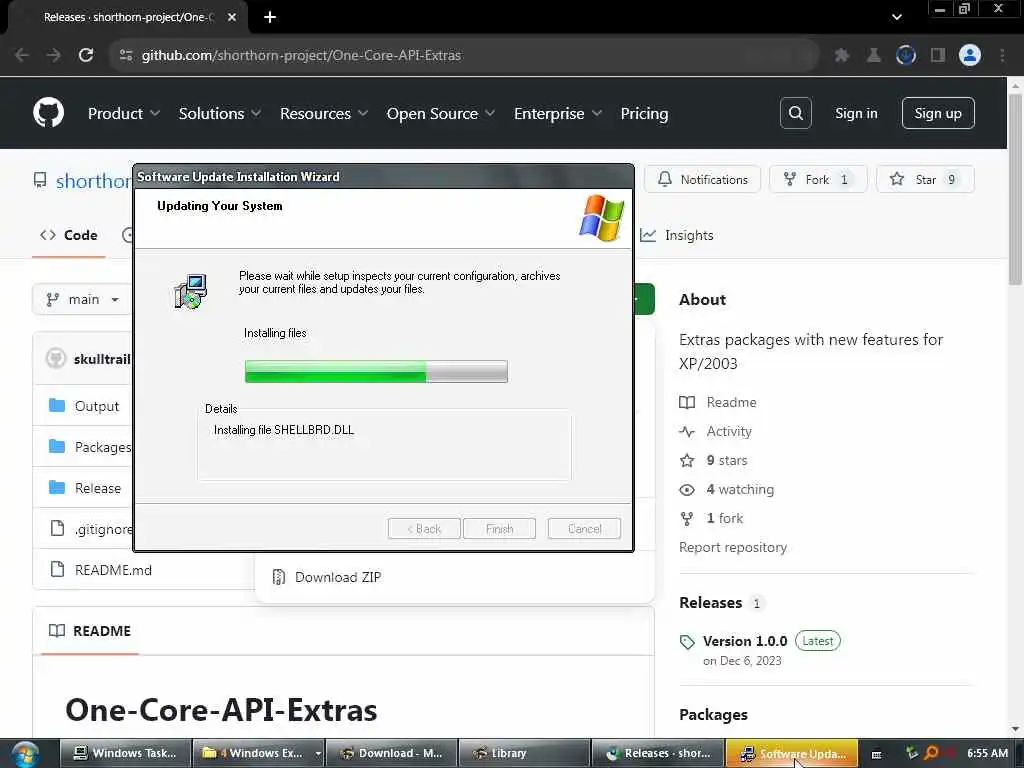Click the Windows Start orb
The width and height of the screenshot is (1024, 768).
25,754
